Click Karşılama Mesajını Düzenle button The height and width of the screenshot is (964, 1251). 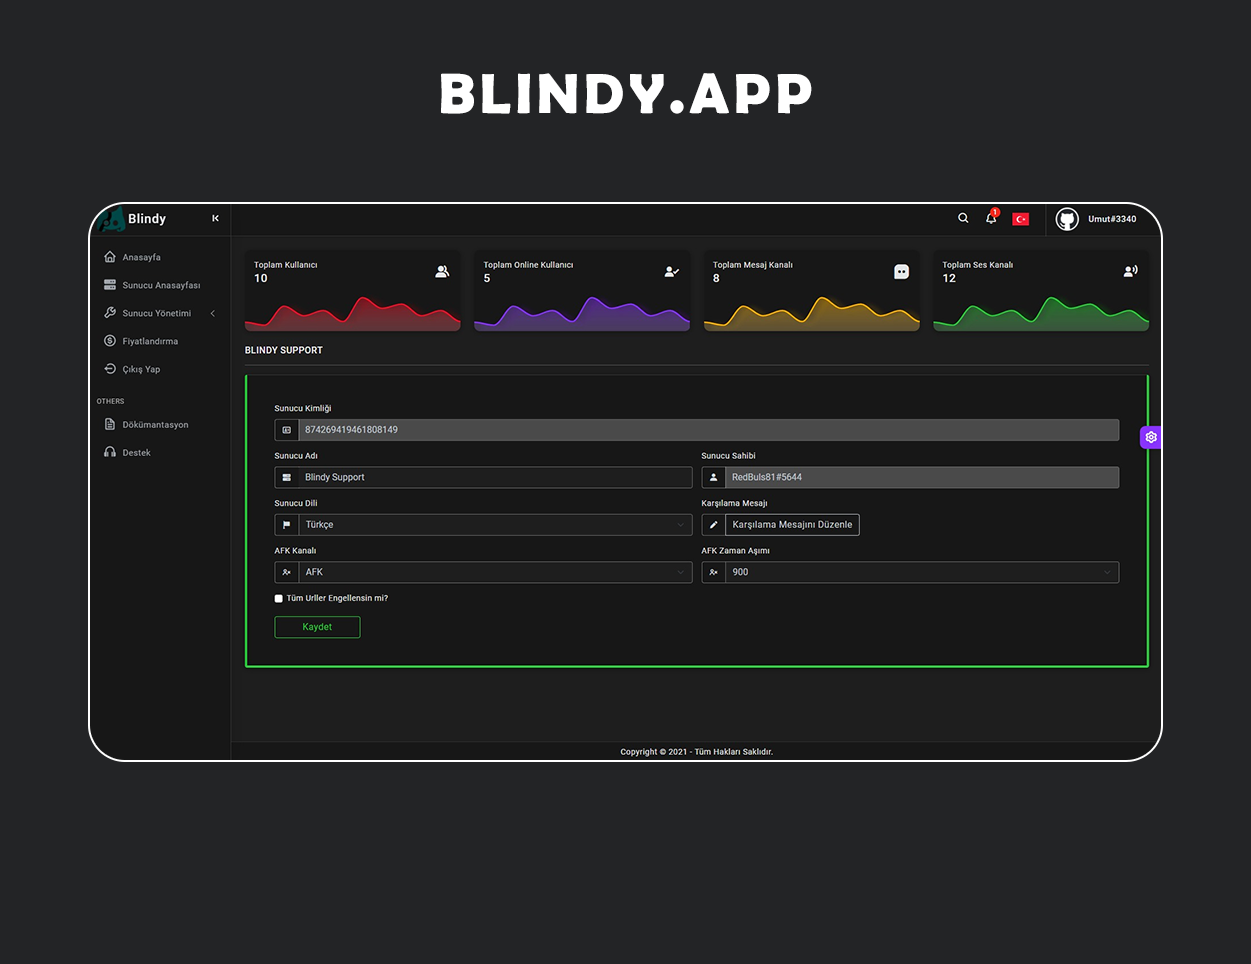coord(792,525)
